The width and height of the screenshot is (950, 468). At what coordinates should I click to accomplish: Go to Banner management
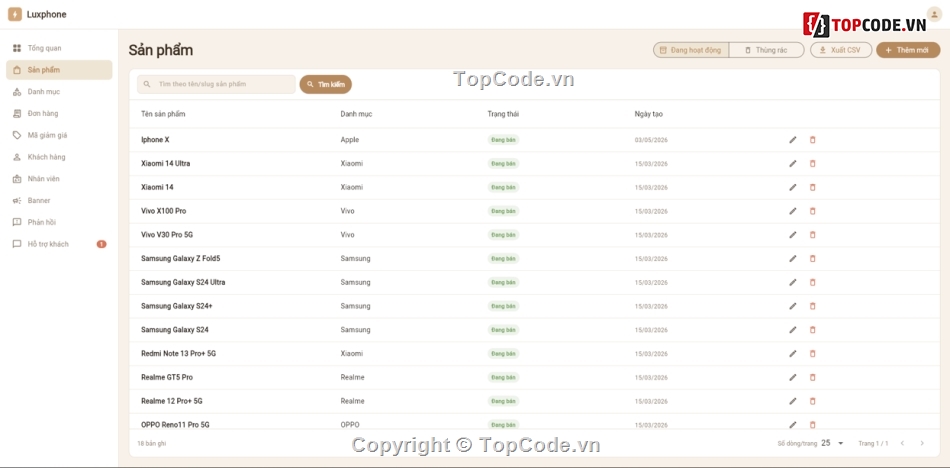59,201
